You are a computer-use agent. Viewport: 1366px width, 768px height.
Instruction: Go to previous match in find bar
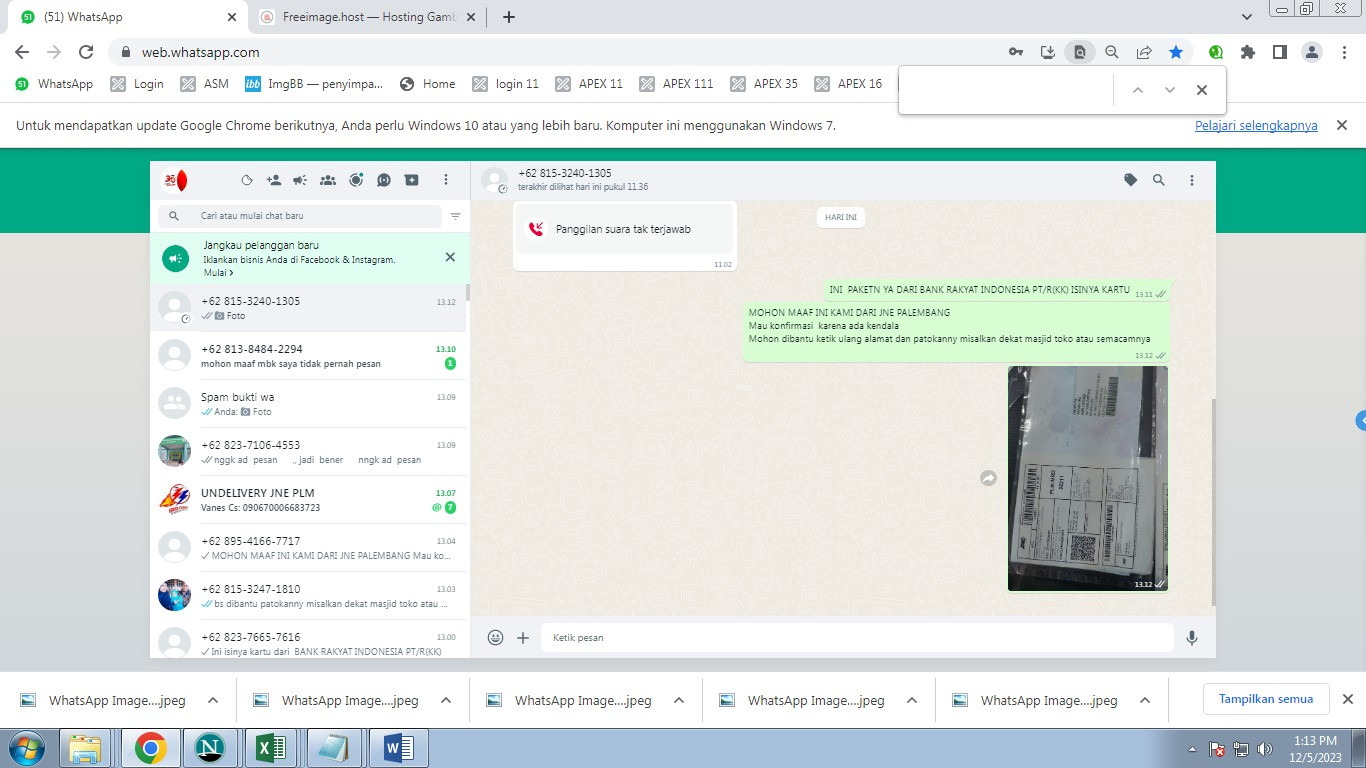click(x=1137, y=90)
